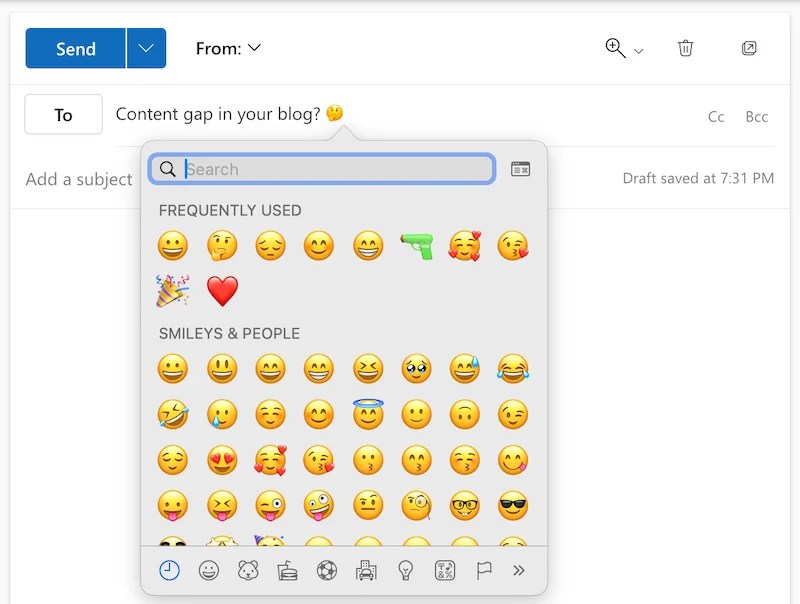Click inside the emoji Search field
This screenshot has height=604, width=800.
320,169
